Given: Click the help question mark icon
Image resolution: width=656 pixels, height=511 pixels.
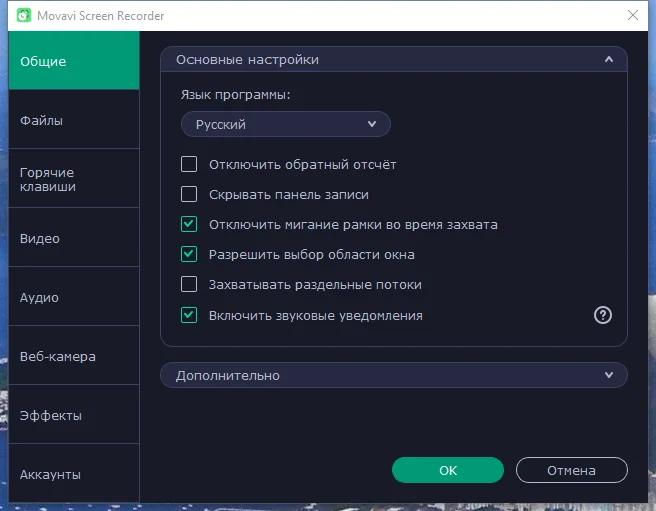Looking at the screenshot, I should tap(602, 315).
